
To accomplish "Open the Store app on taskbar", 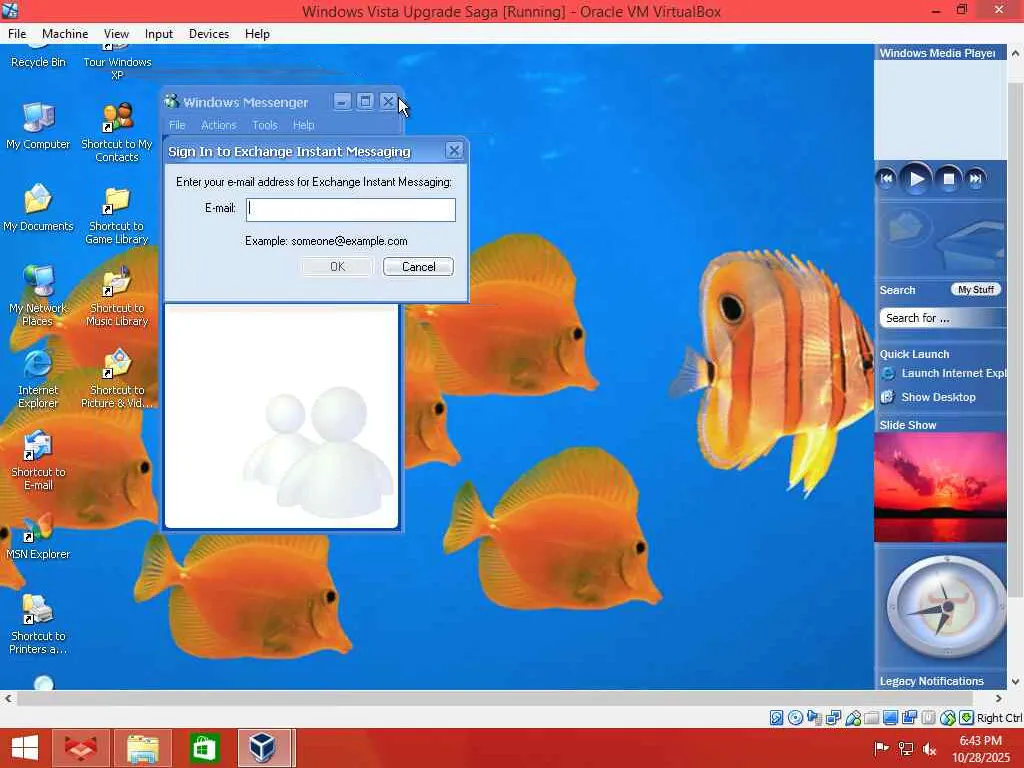I will coord(204,748).
